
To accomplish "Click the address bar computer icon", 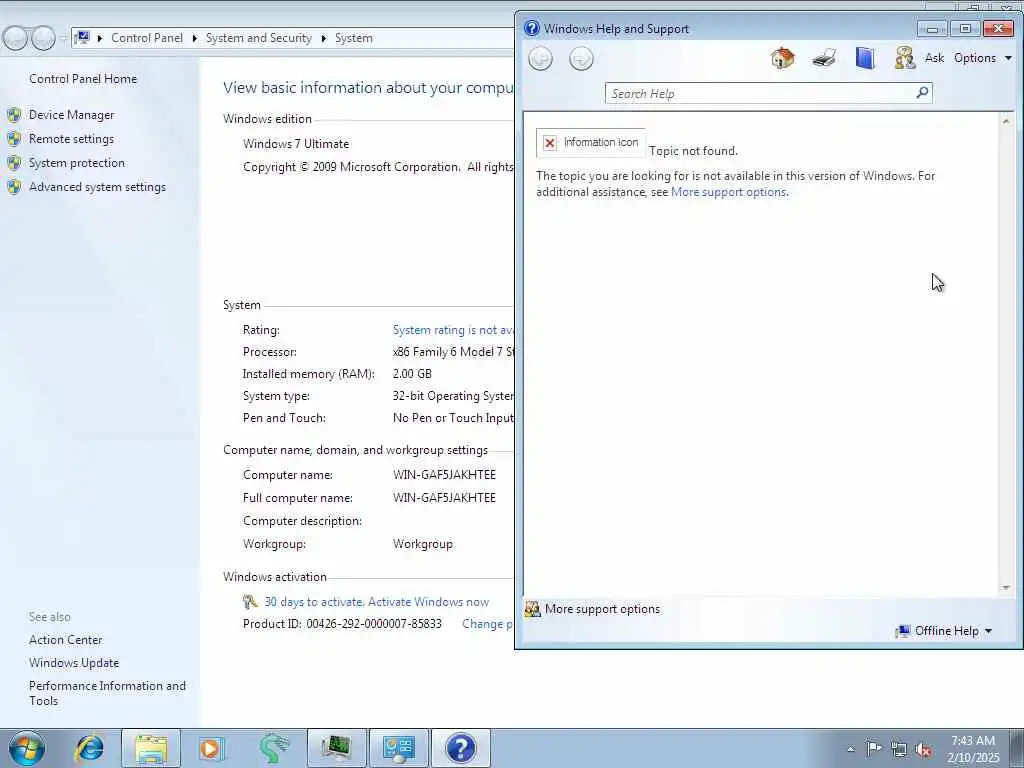I will point(82,38).
